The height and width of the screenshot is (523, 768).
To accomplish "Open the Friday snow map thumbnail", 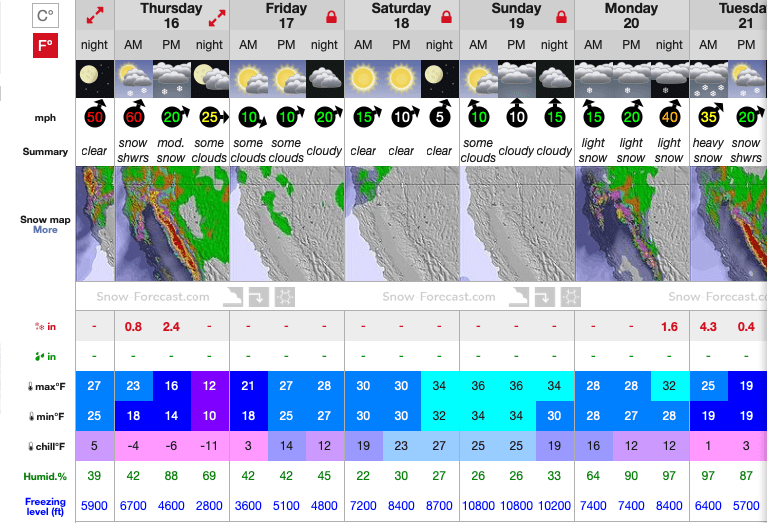I will click(287, 224).
